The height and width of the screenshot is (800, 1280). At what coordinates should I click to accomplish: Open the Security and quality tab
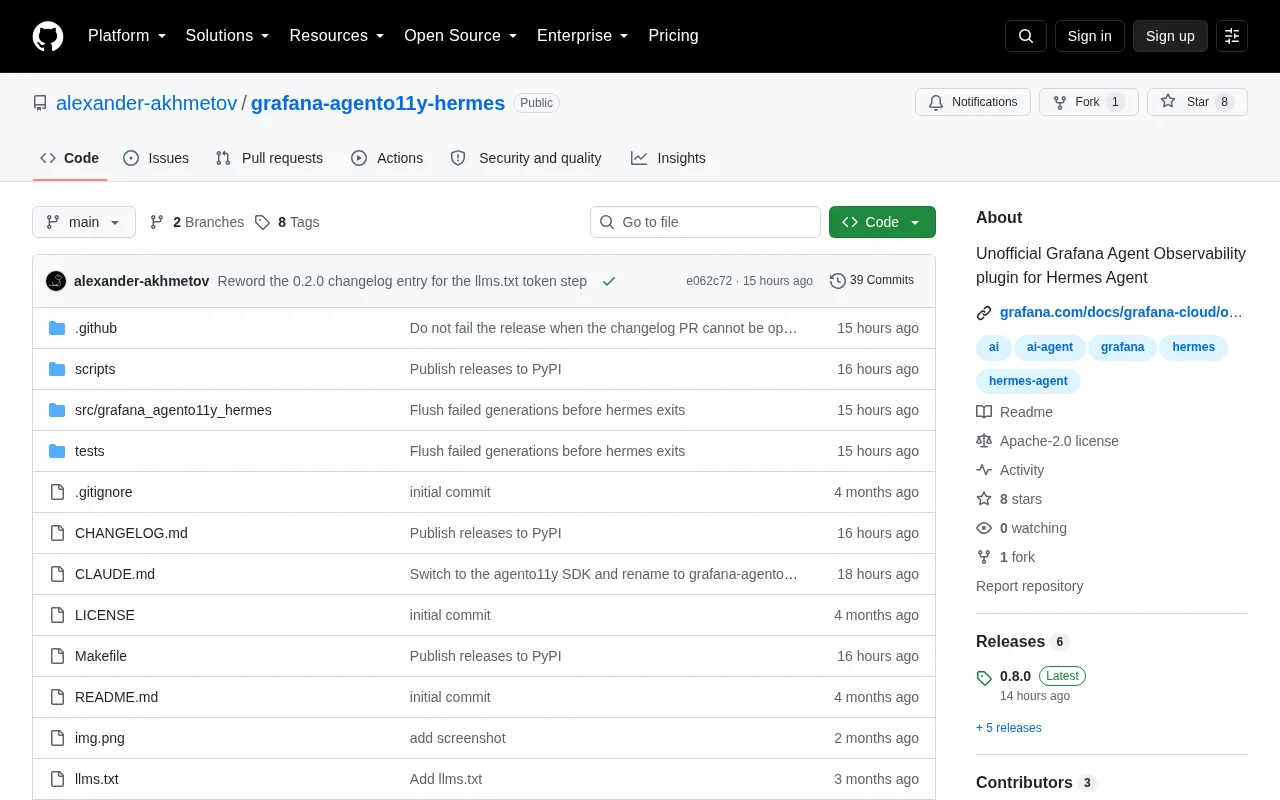pyautogui.click(x=526, y=158)
